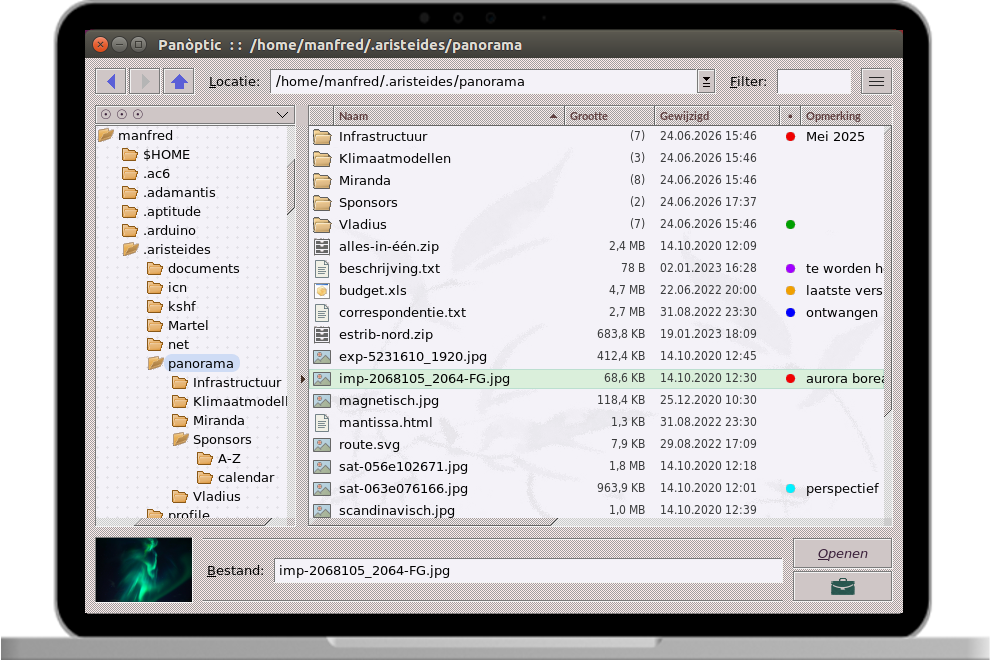Select file scandinavisch.jpg
Screen dimensions: 990x660
[596, 510]
